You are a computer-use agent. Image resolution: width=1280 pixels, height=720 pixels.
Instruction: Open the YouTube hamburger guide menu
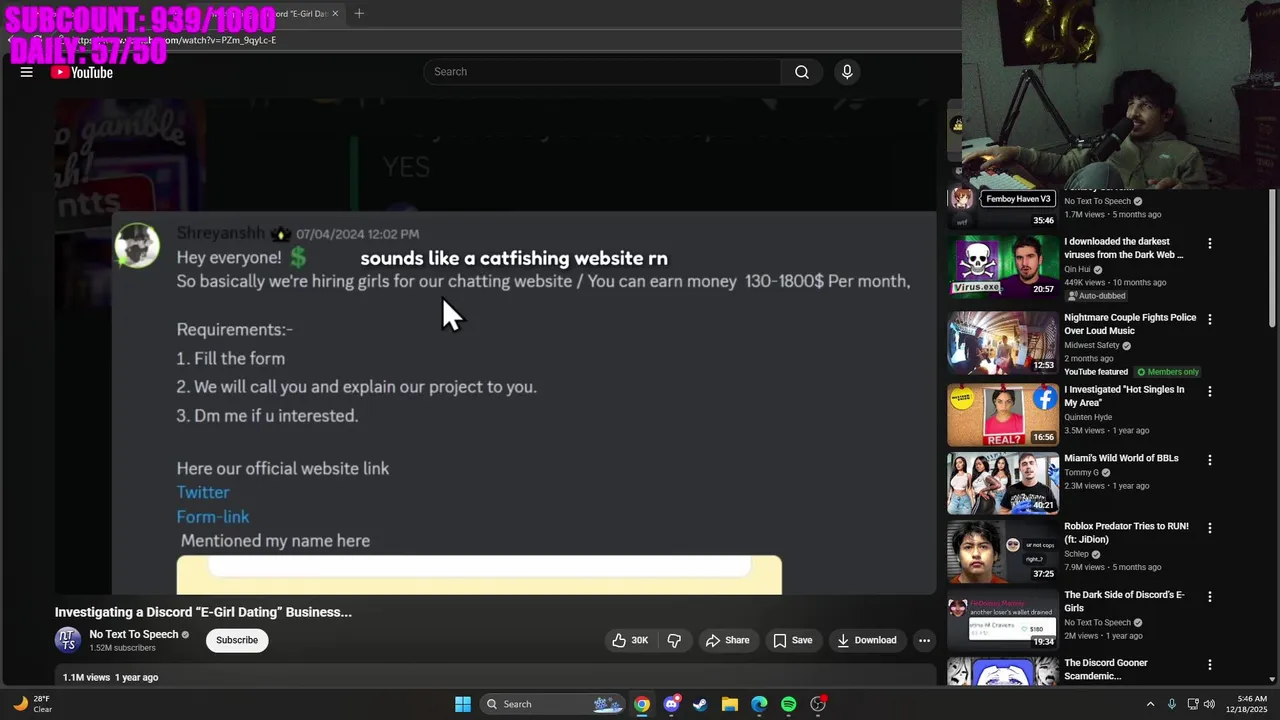[27, 72]
